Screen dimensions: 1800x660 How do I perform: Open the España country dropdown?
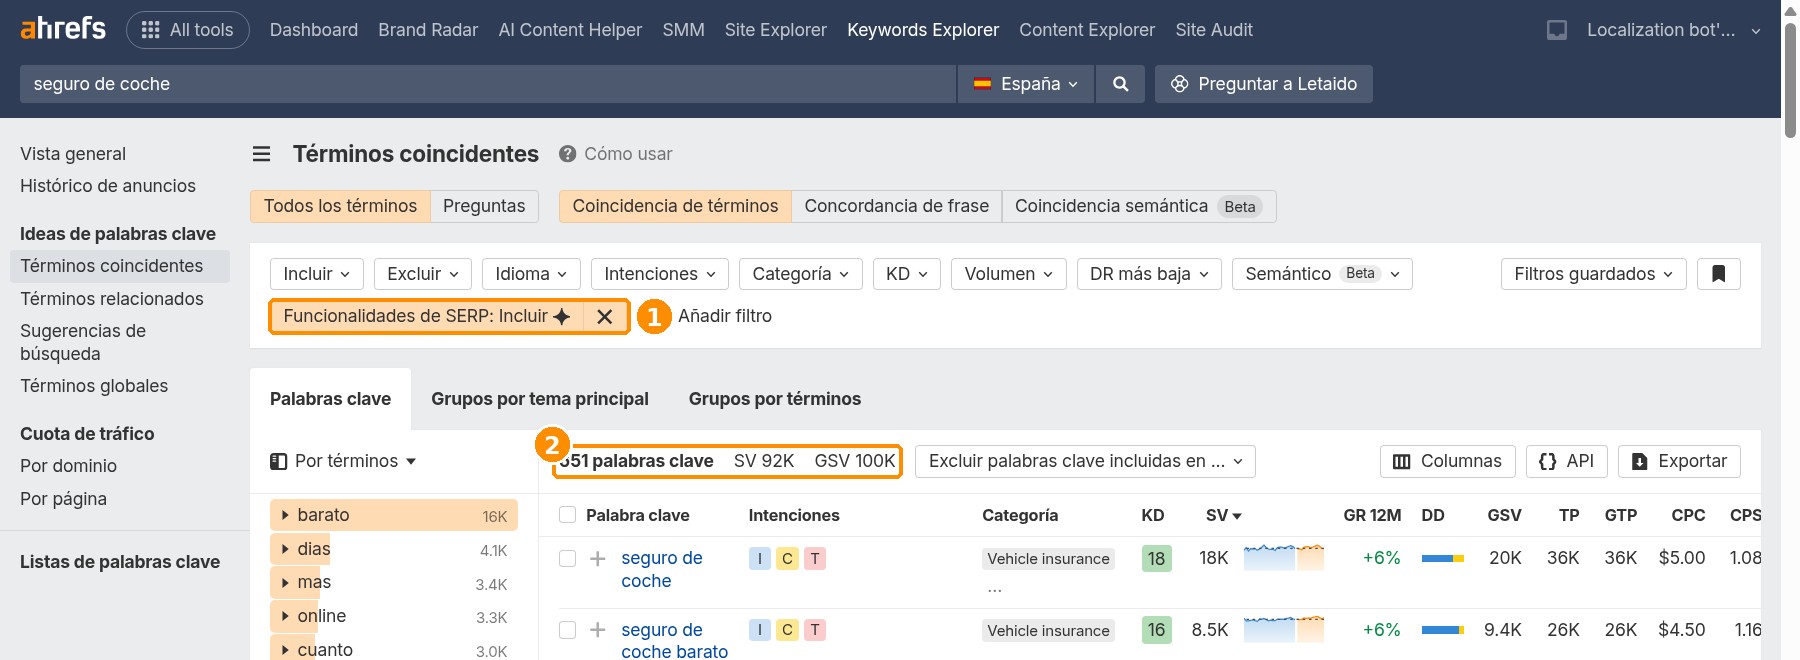1026,84
